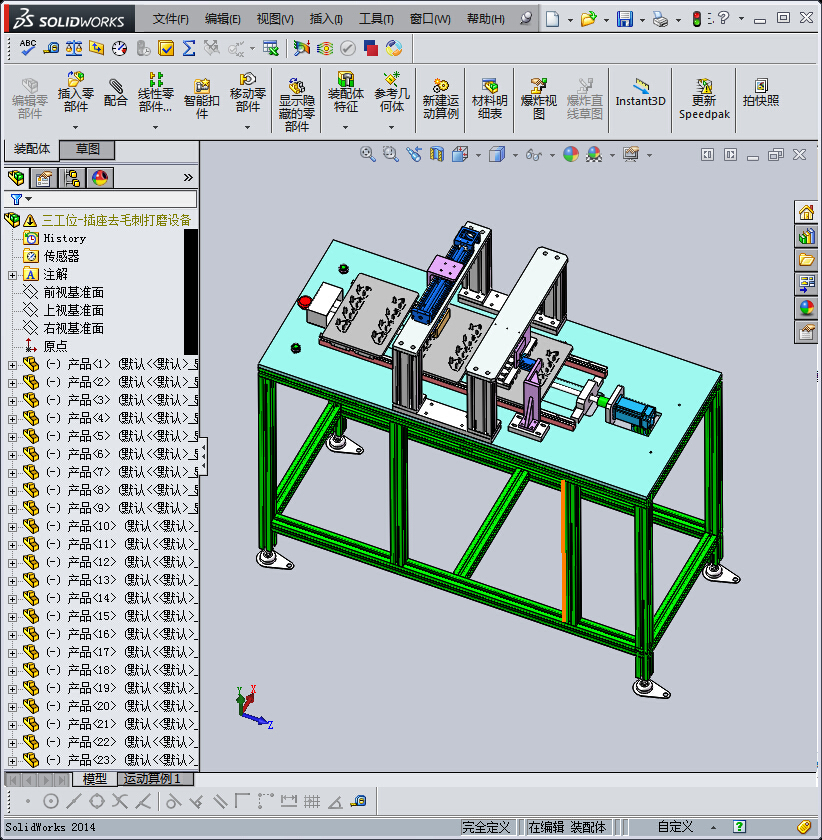The image size is (822, 840).
Task: Click root assembly 三工位-插座去毛刺打磨设备
Action: [116, 220]
